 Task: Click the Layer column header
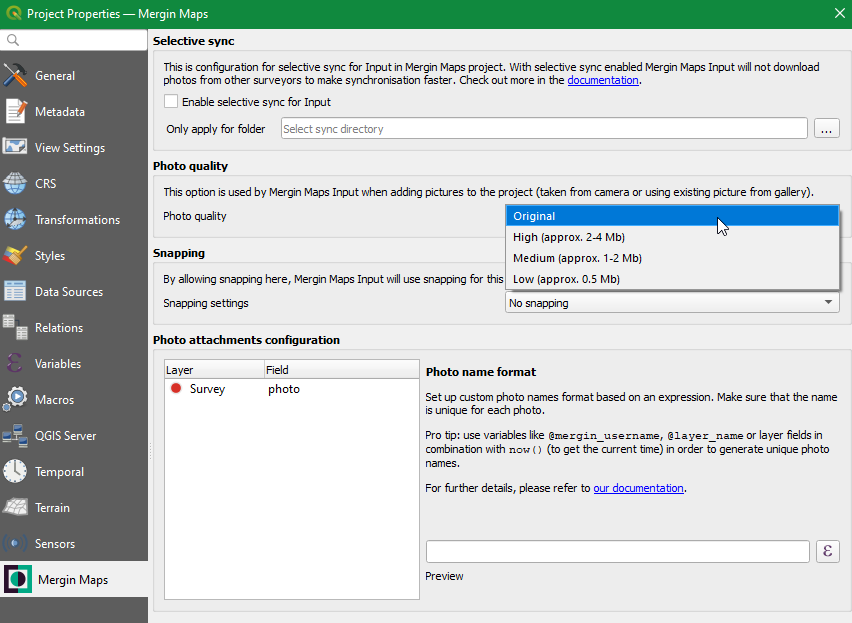(215, 370)
